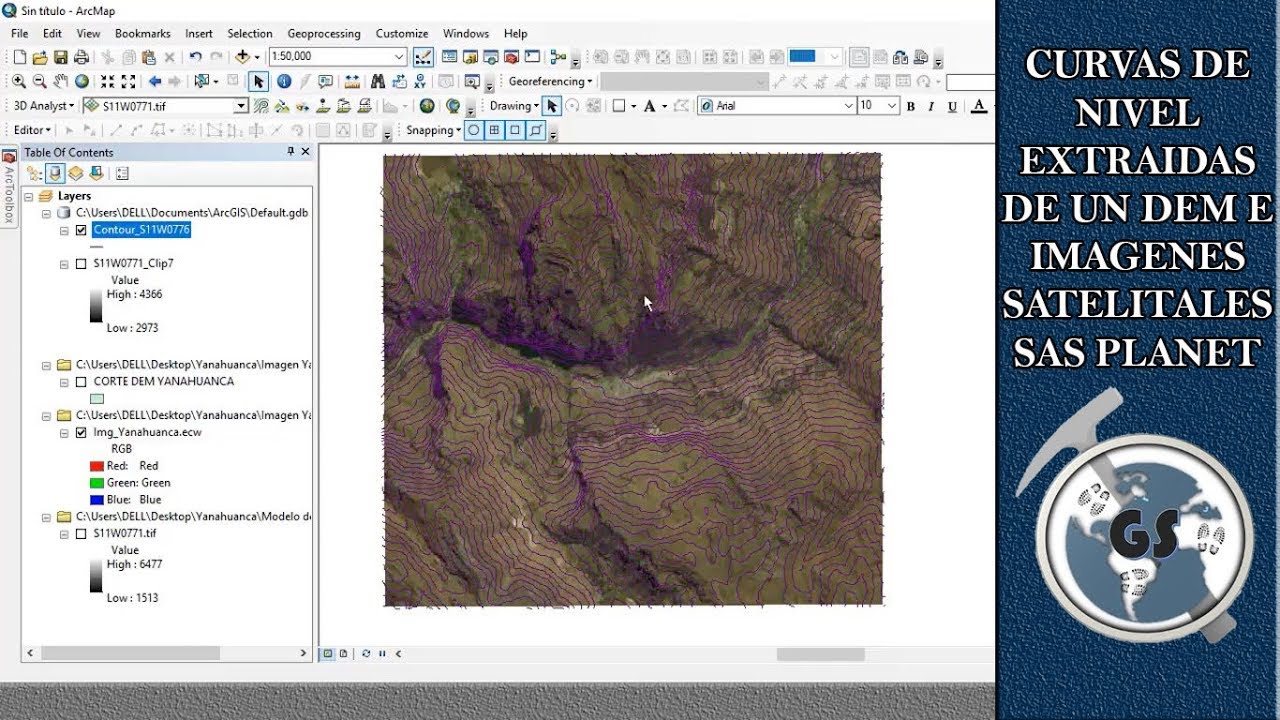This screenshot has height=720, width=1280.
Task: Launch ArcGlobe from 3D Analyst toolbar
Action: 453,105
